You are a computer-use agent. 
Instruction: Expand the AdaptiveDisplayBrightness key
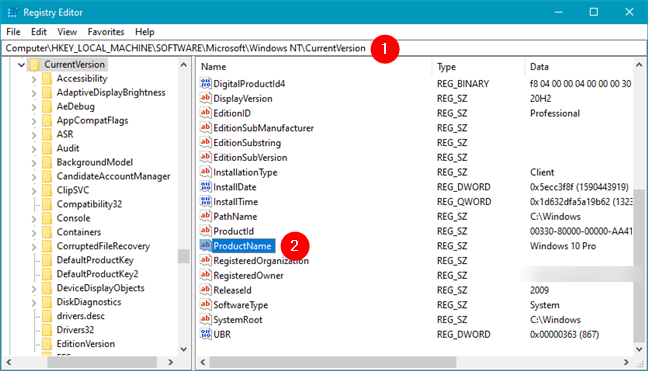point(34,93)
